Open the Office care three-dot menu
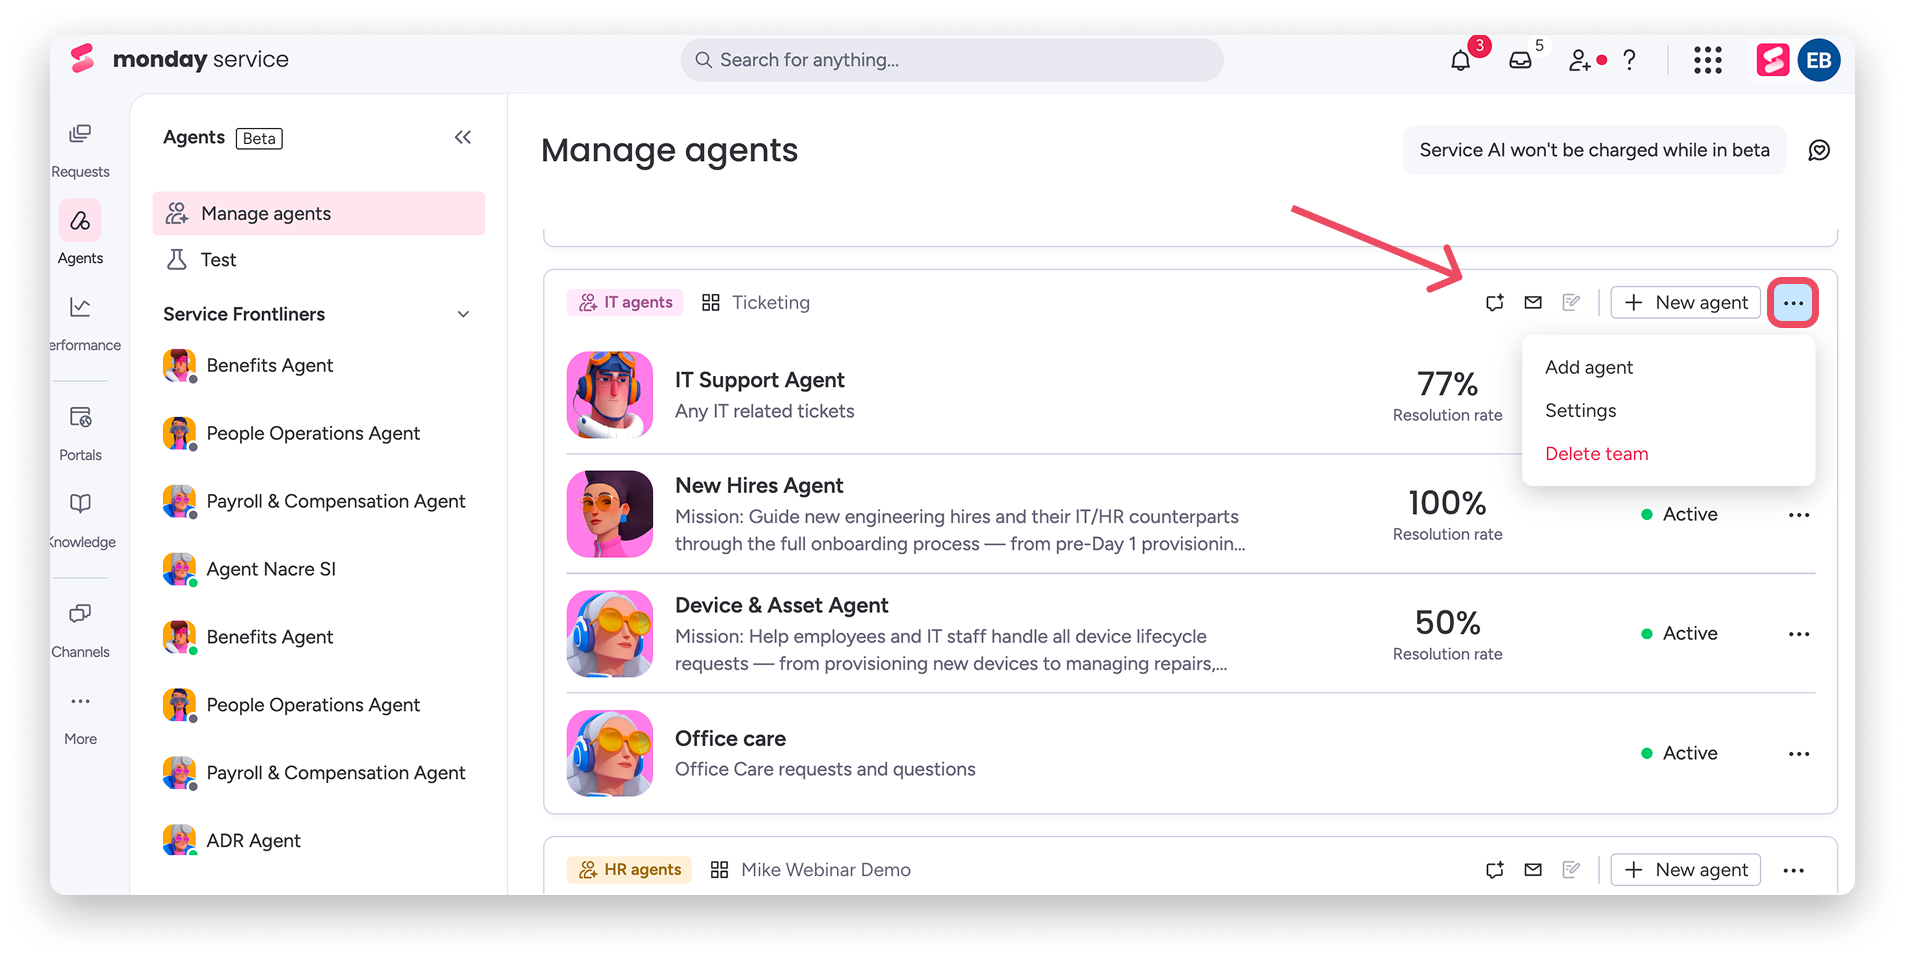 1799,753
